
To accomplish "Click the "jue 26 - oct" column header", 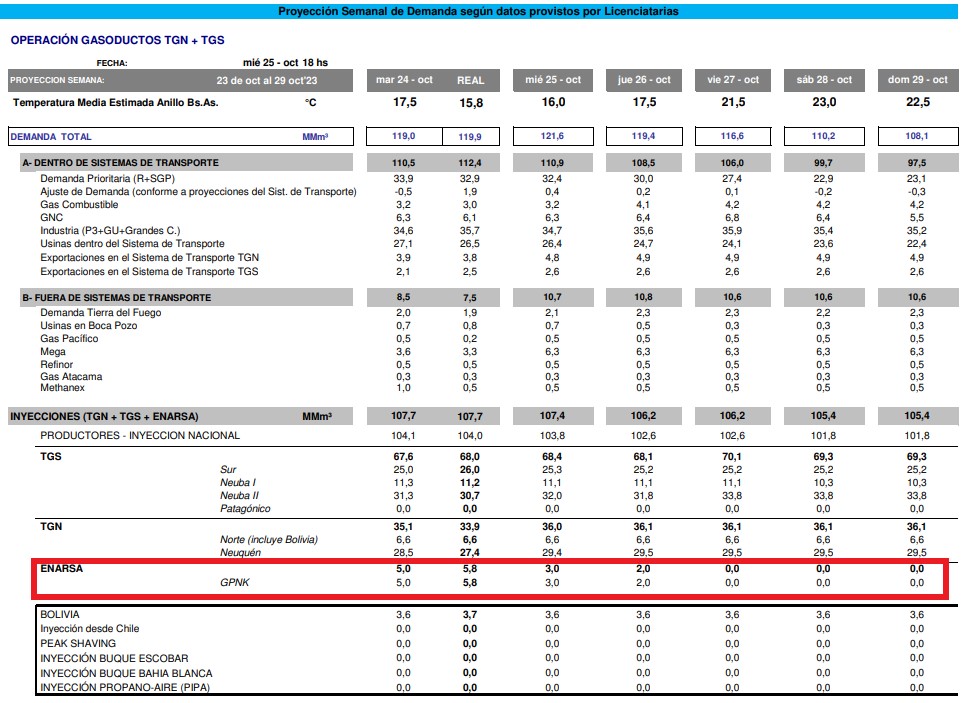I will 644,79.
